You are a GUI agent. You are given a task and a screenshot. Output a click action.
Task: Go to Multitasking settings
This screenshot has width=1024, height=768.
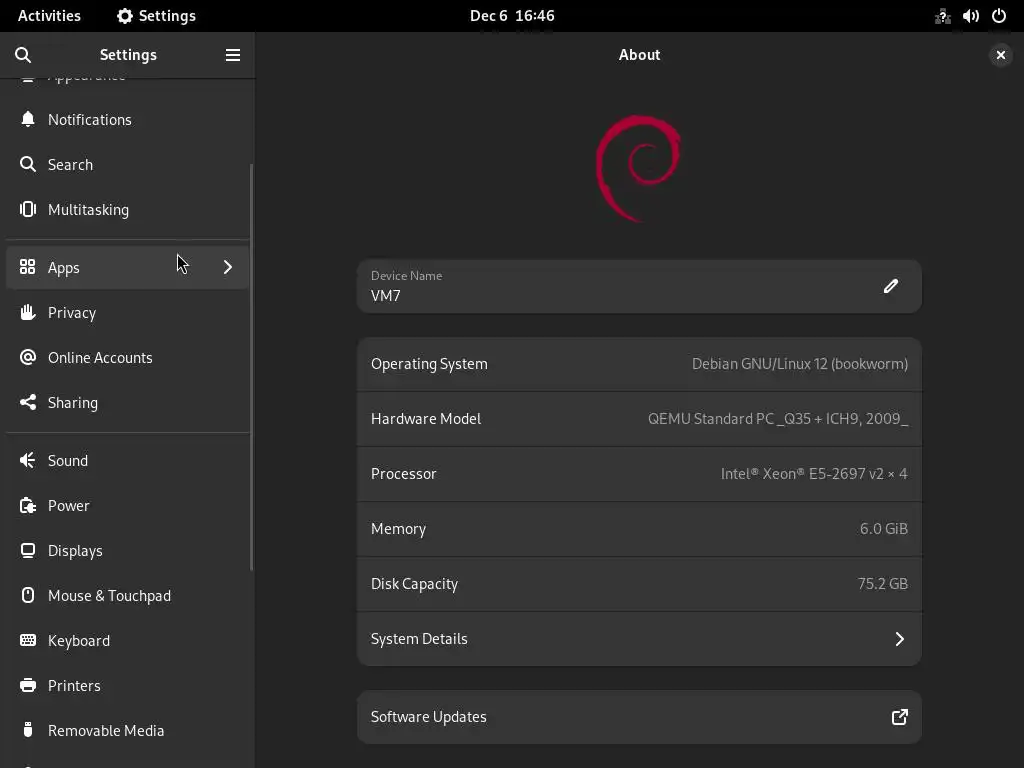(128, 210)
